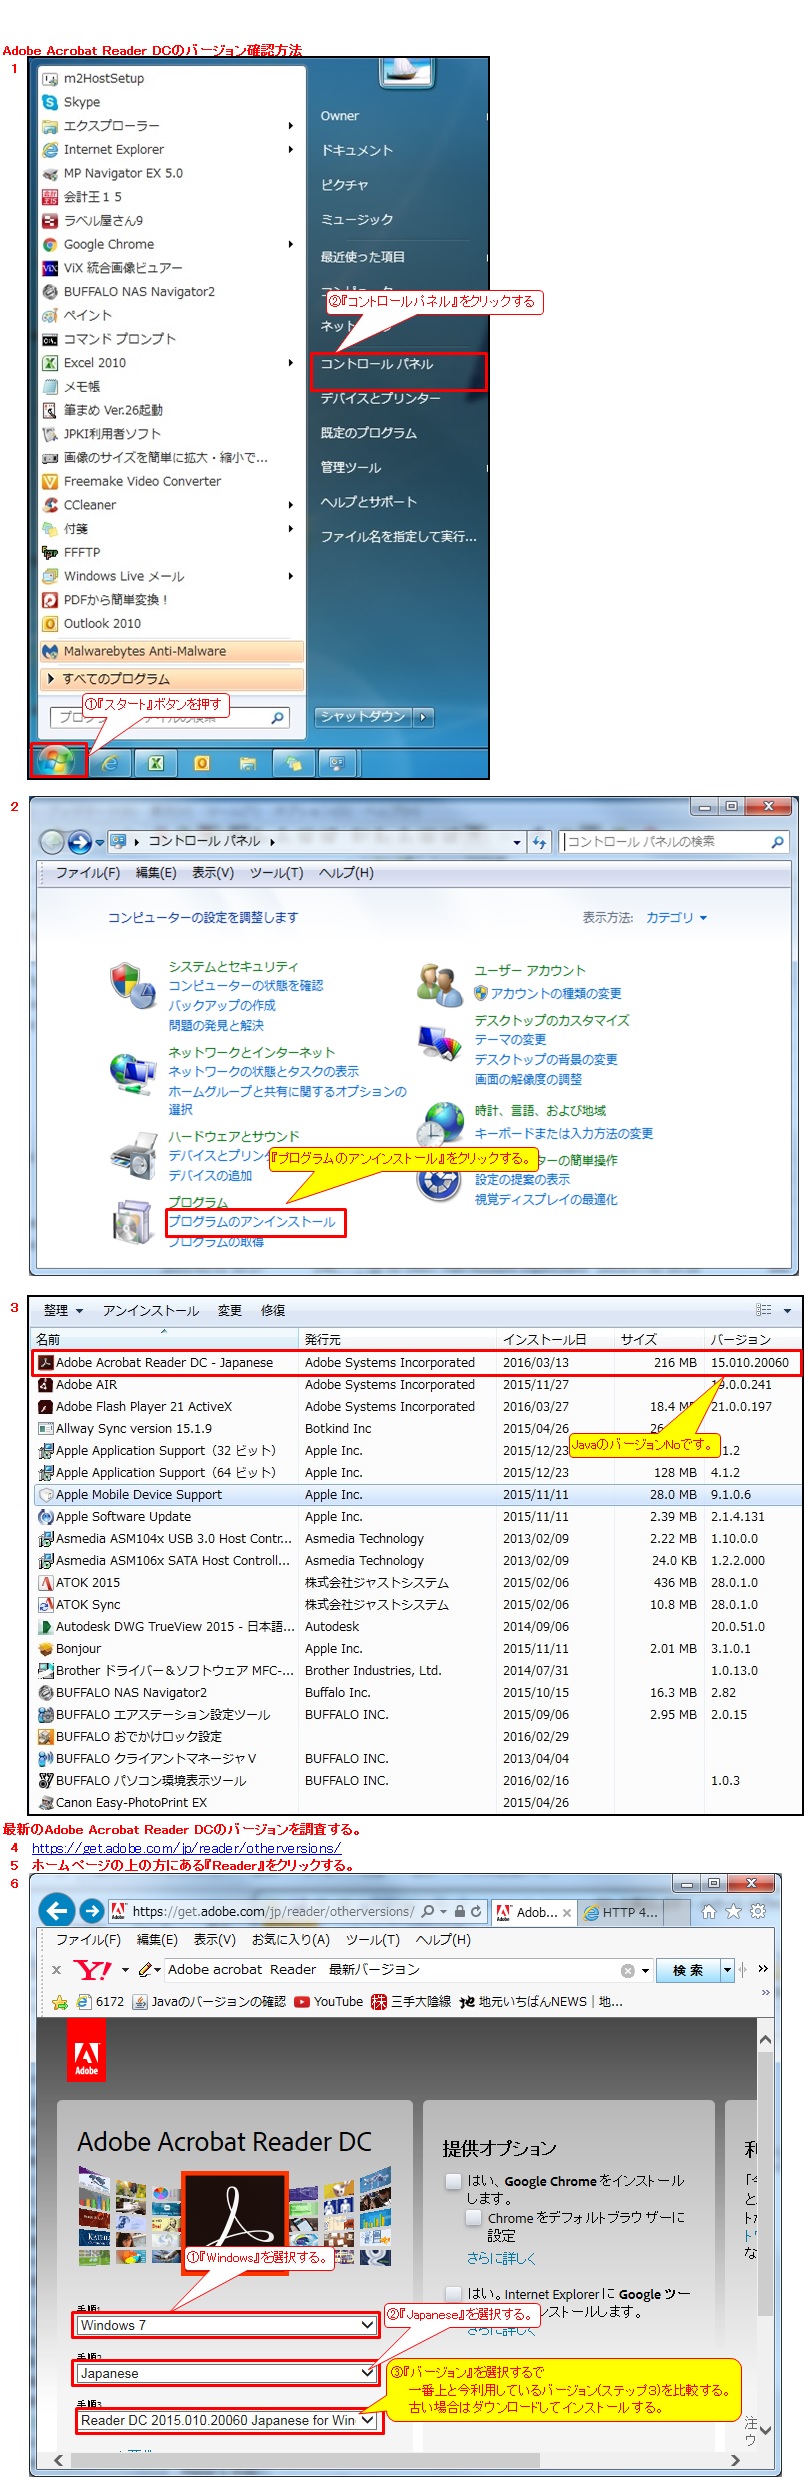The width and height of the screenshot is (808, 2486).
Task: Switch to HTTP 4... browser tab
Action: tap(621, 1912)
